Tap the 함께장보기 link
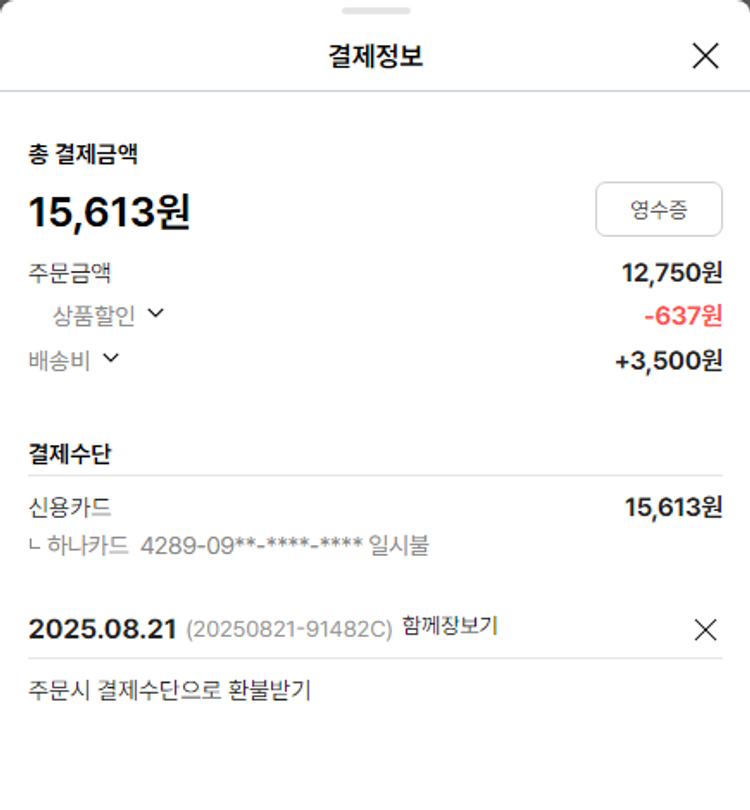The height and width of the screenshot is (810, 750). (449, 627)
